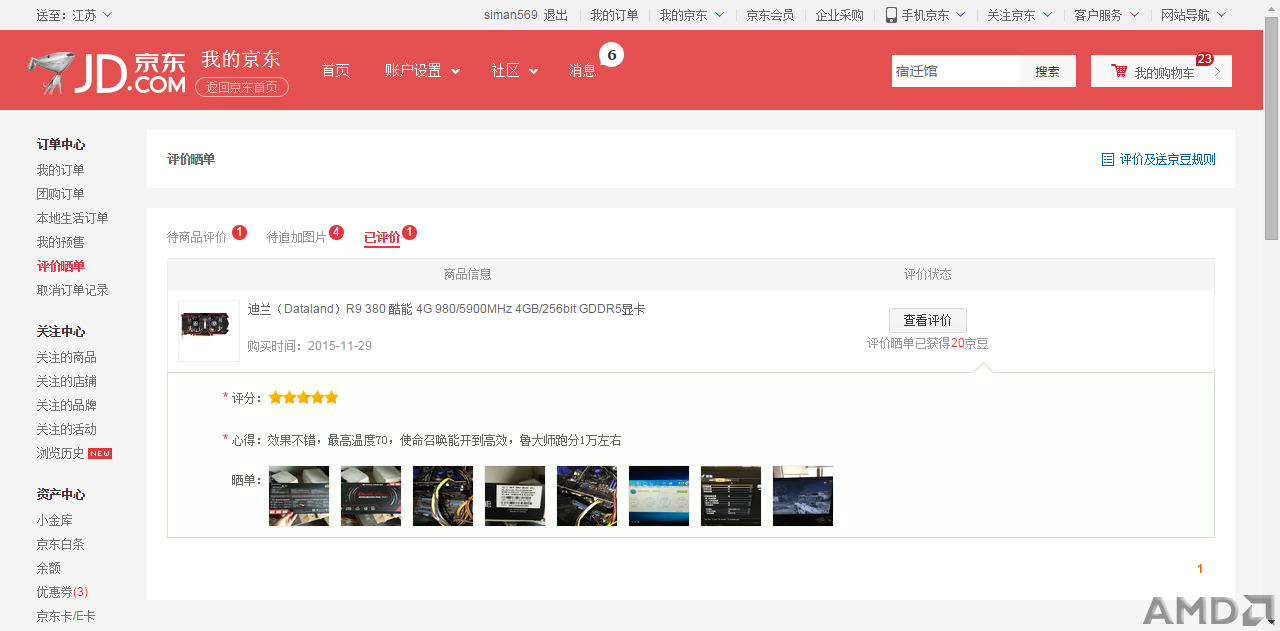Open 关注的品牌 in the sidebar
1280x631 pixels.
click(x=67, y=405)
